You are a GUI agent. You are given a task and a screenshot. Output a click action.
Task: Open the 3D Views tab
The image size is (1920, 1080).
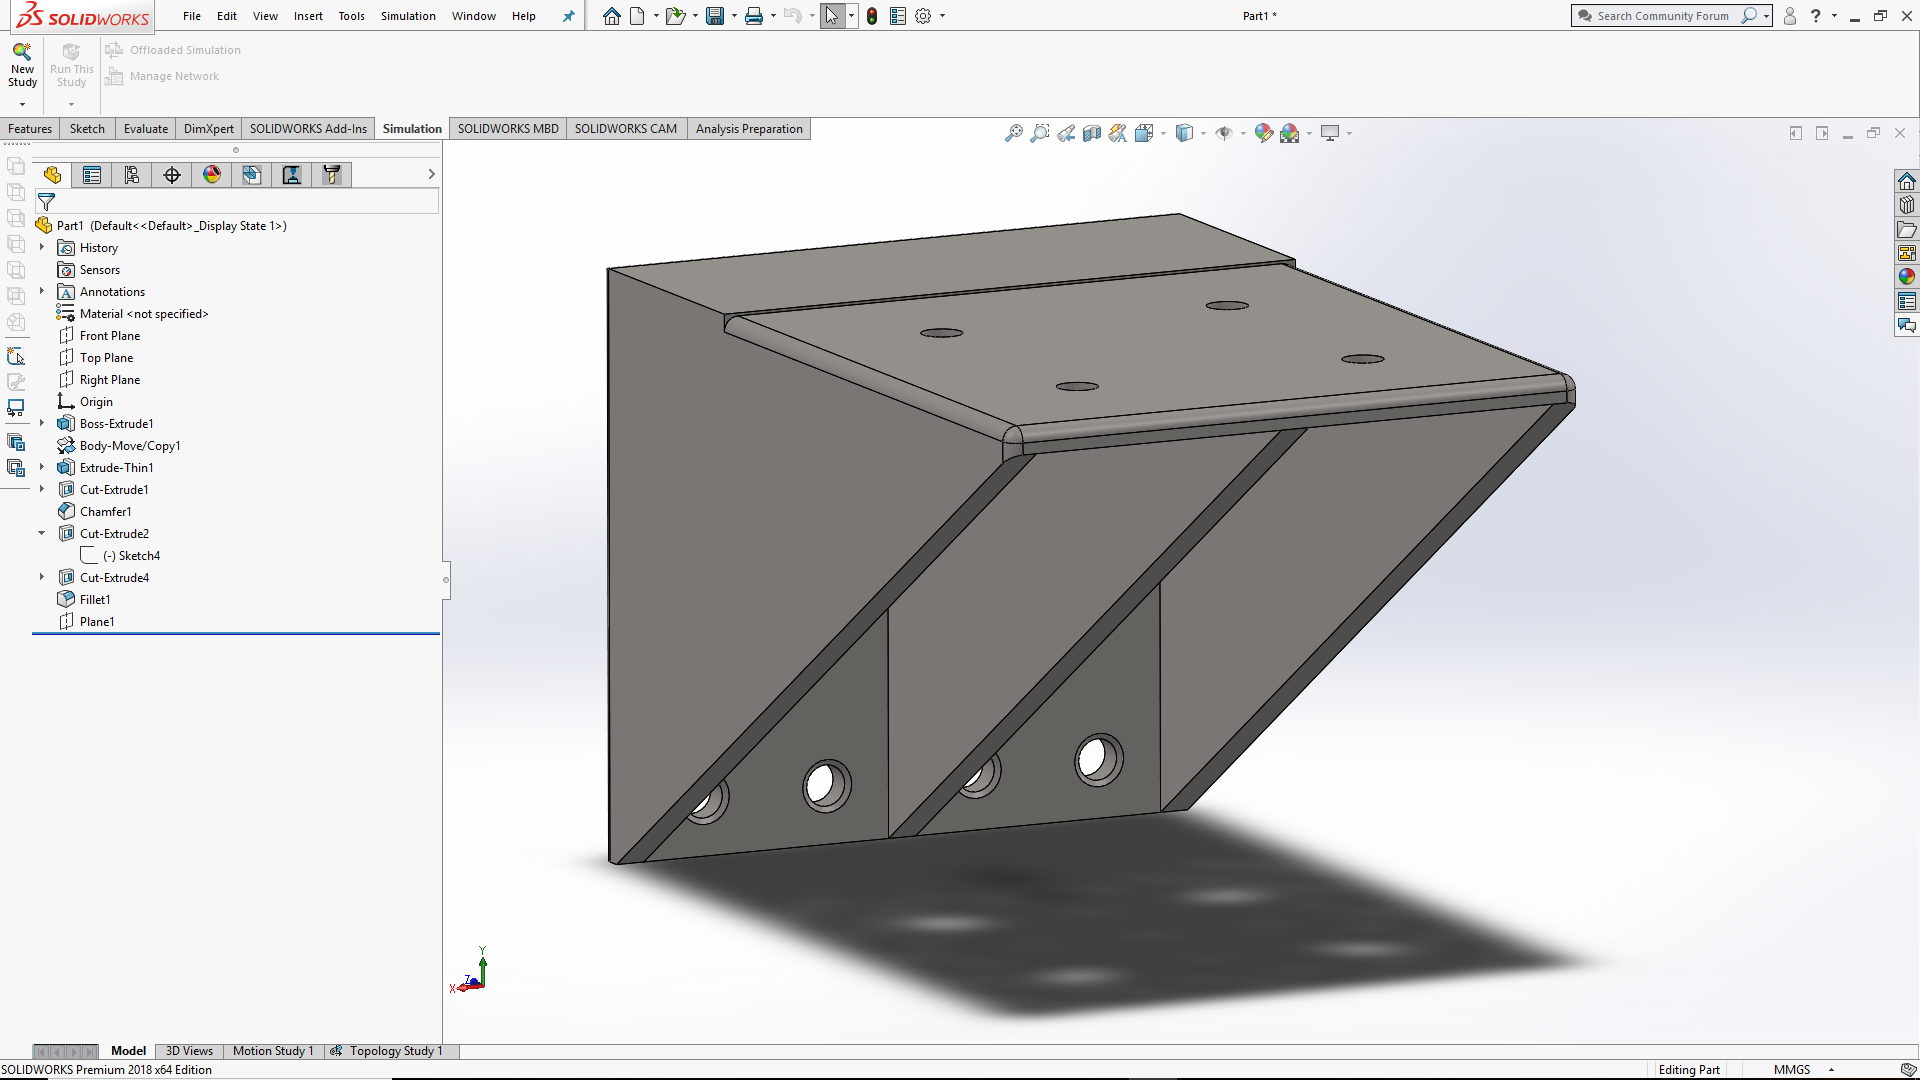(189, 1051)
